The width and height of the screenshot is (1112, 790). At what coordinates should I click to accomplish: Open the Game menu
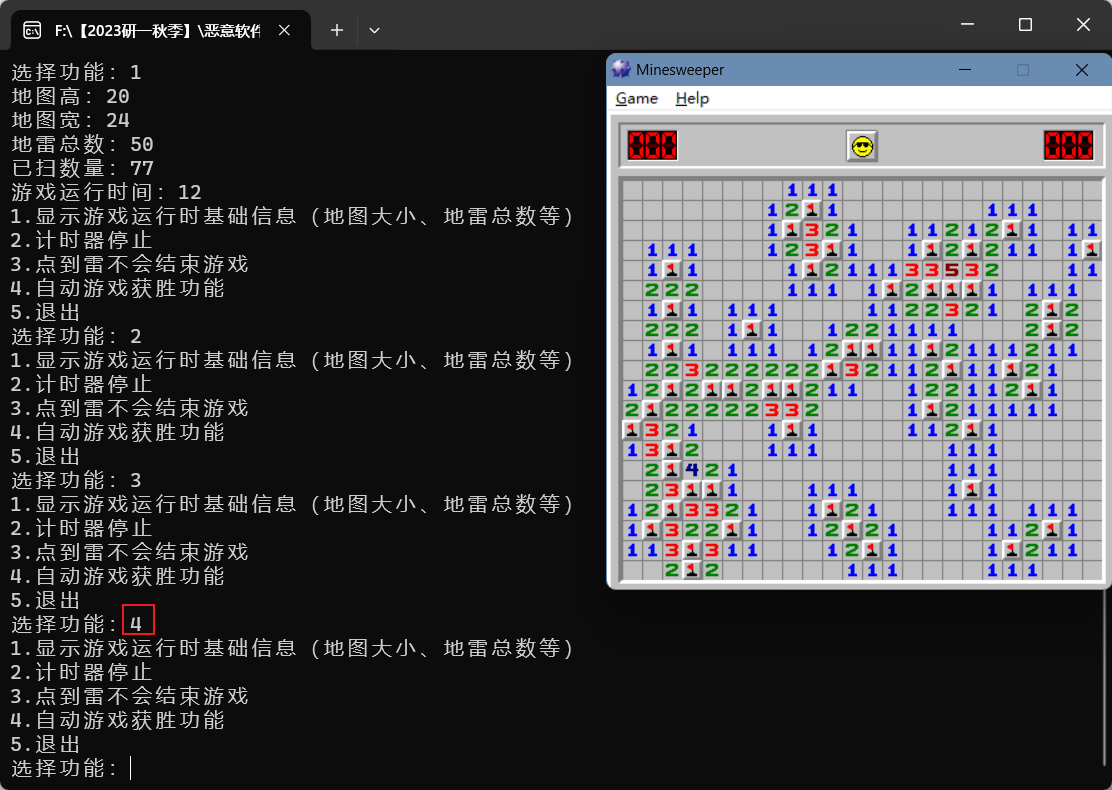click(x=636, y=98)
